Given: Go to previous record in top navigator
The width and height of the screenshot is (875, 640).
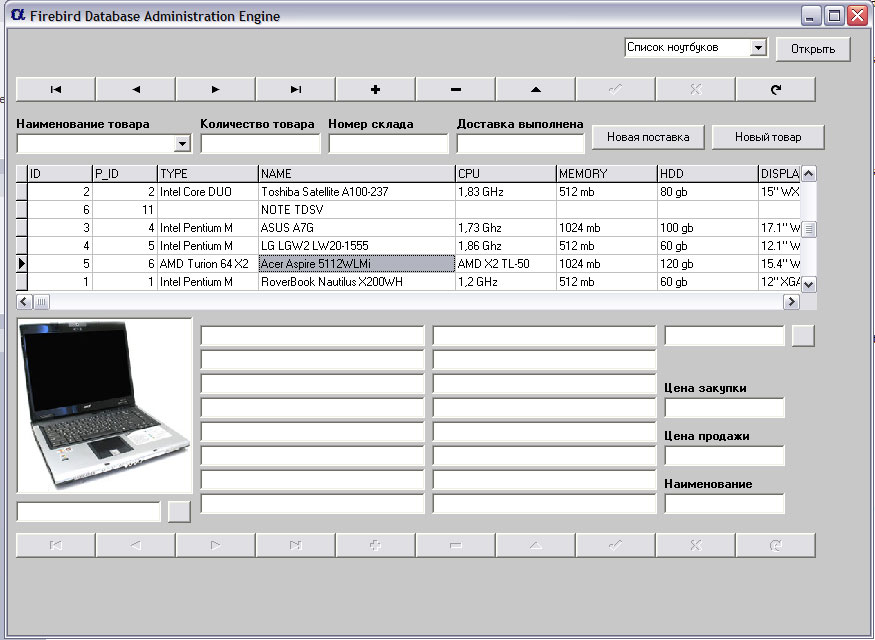Looking at the screenshot, I should point(136,89).
